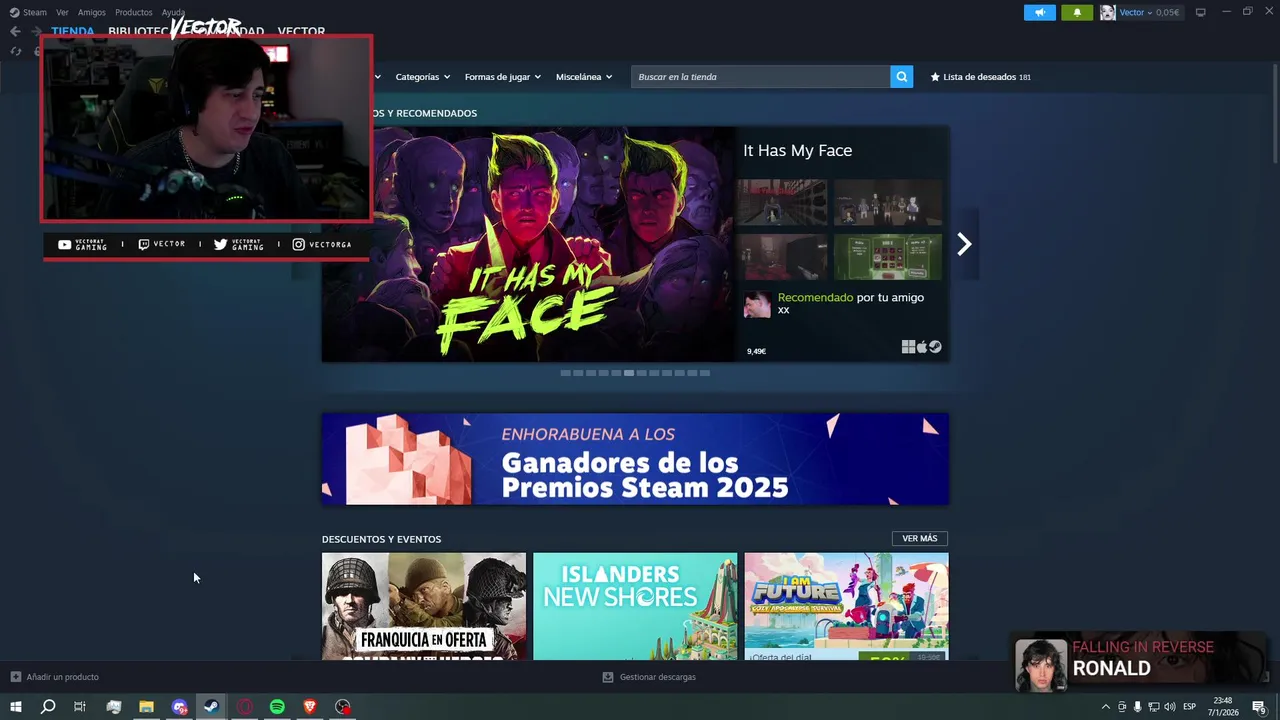The width and height of the screenshot is (1280, 720).
Task: View top-right It Has My Face screenshot
Action: coord(888,203)
